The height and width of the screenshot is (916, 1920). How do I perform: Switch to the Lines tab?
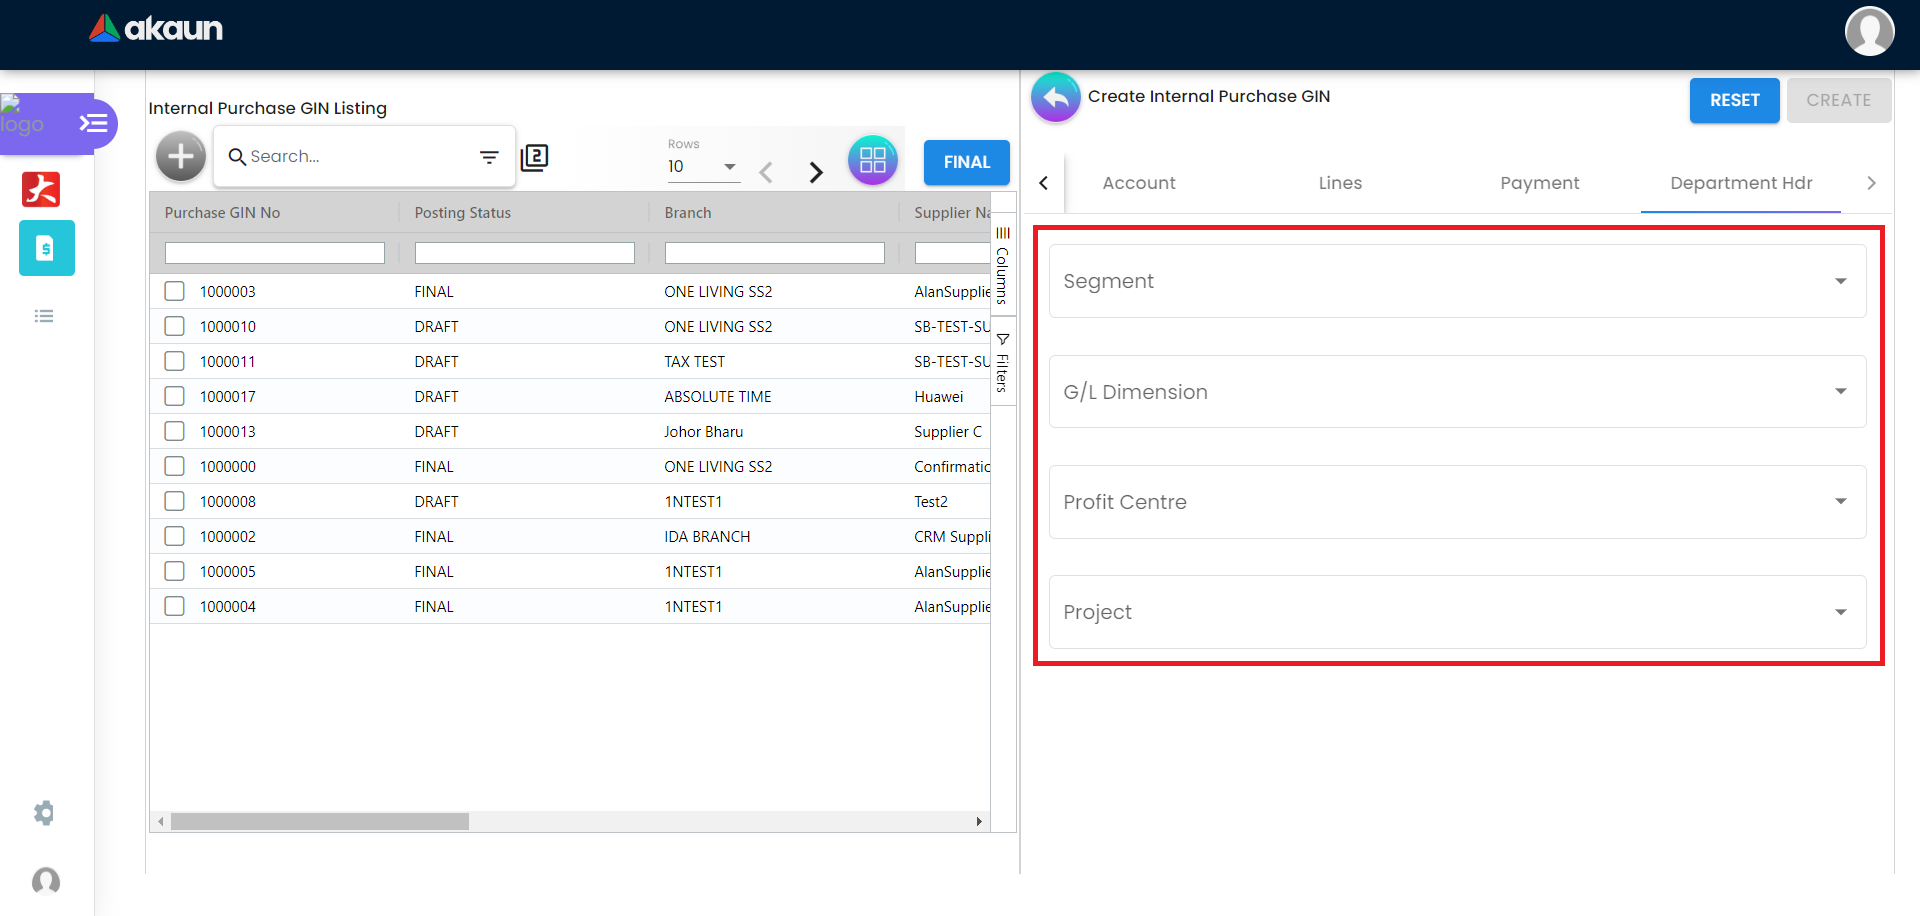click(x=1339, y=183)
